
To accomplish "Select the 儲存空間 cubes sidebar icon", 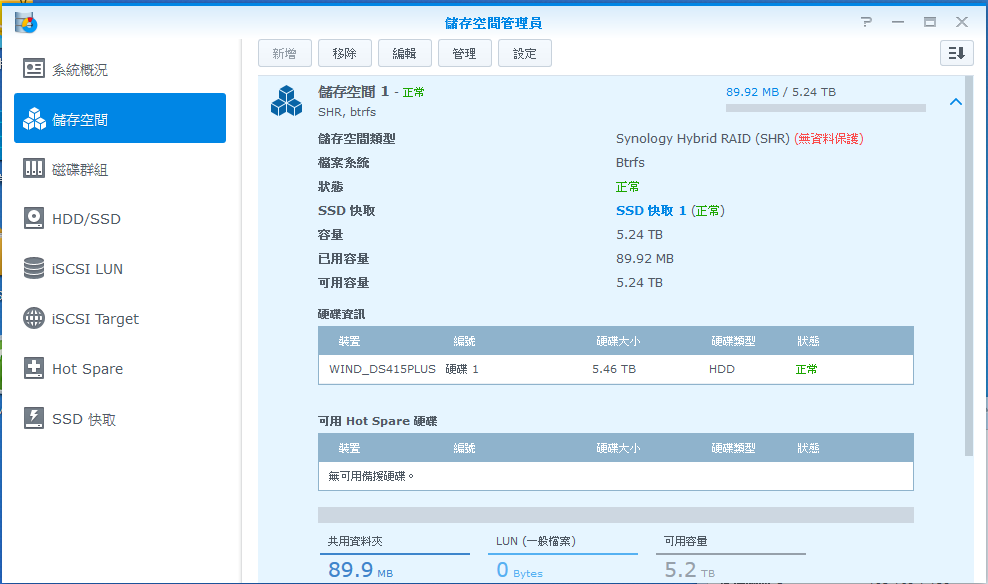I will tap(34, 118).
